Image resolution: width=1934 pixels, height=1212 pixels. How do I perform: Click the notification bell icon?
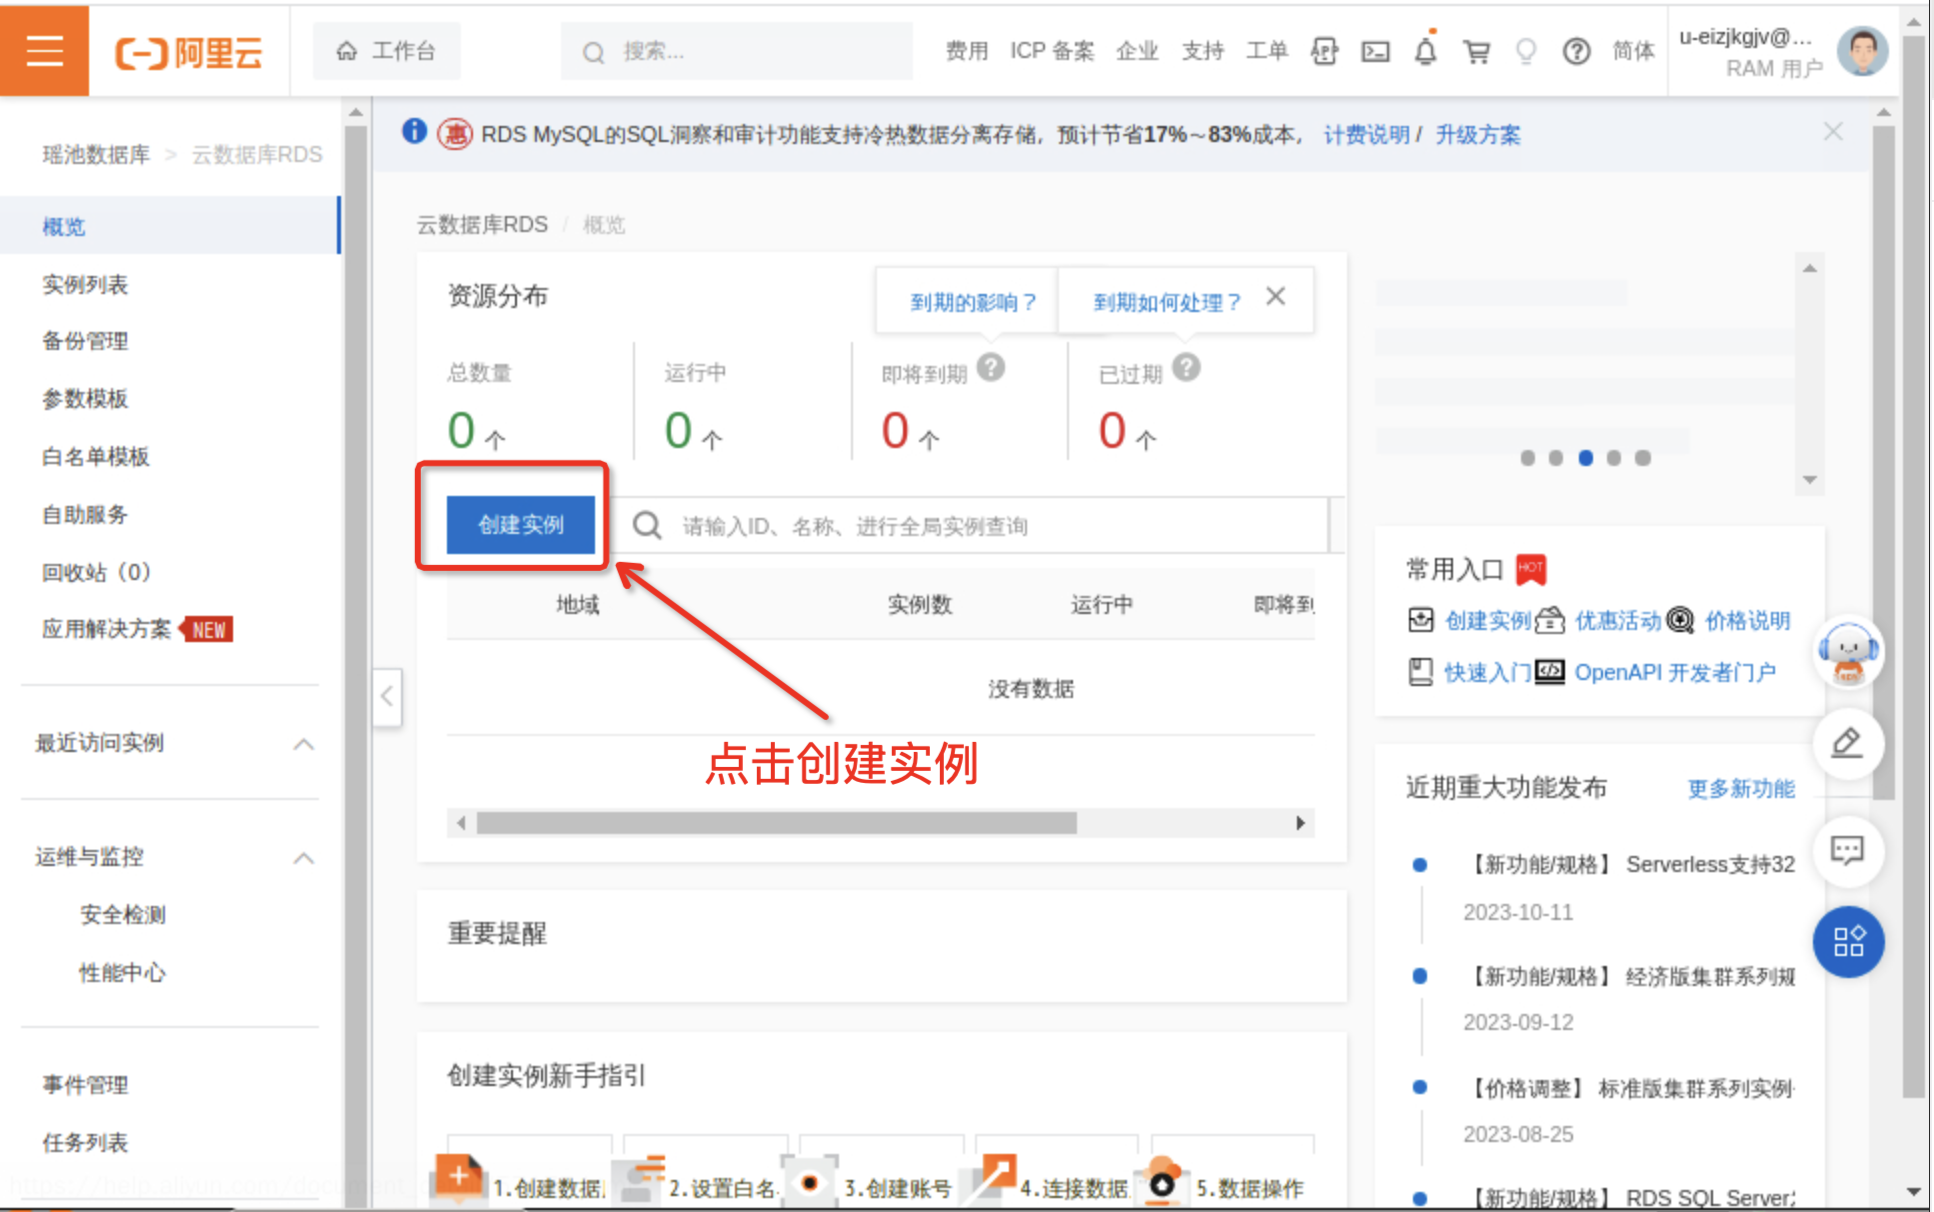click(1425, 51)
